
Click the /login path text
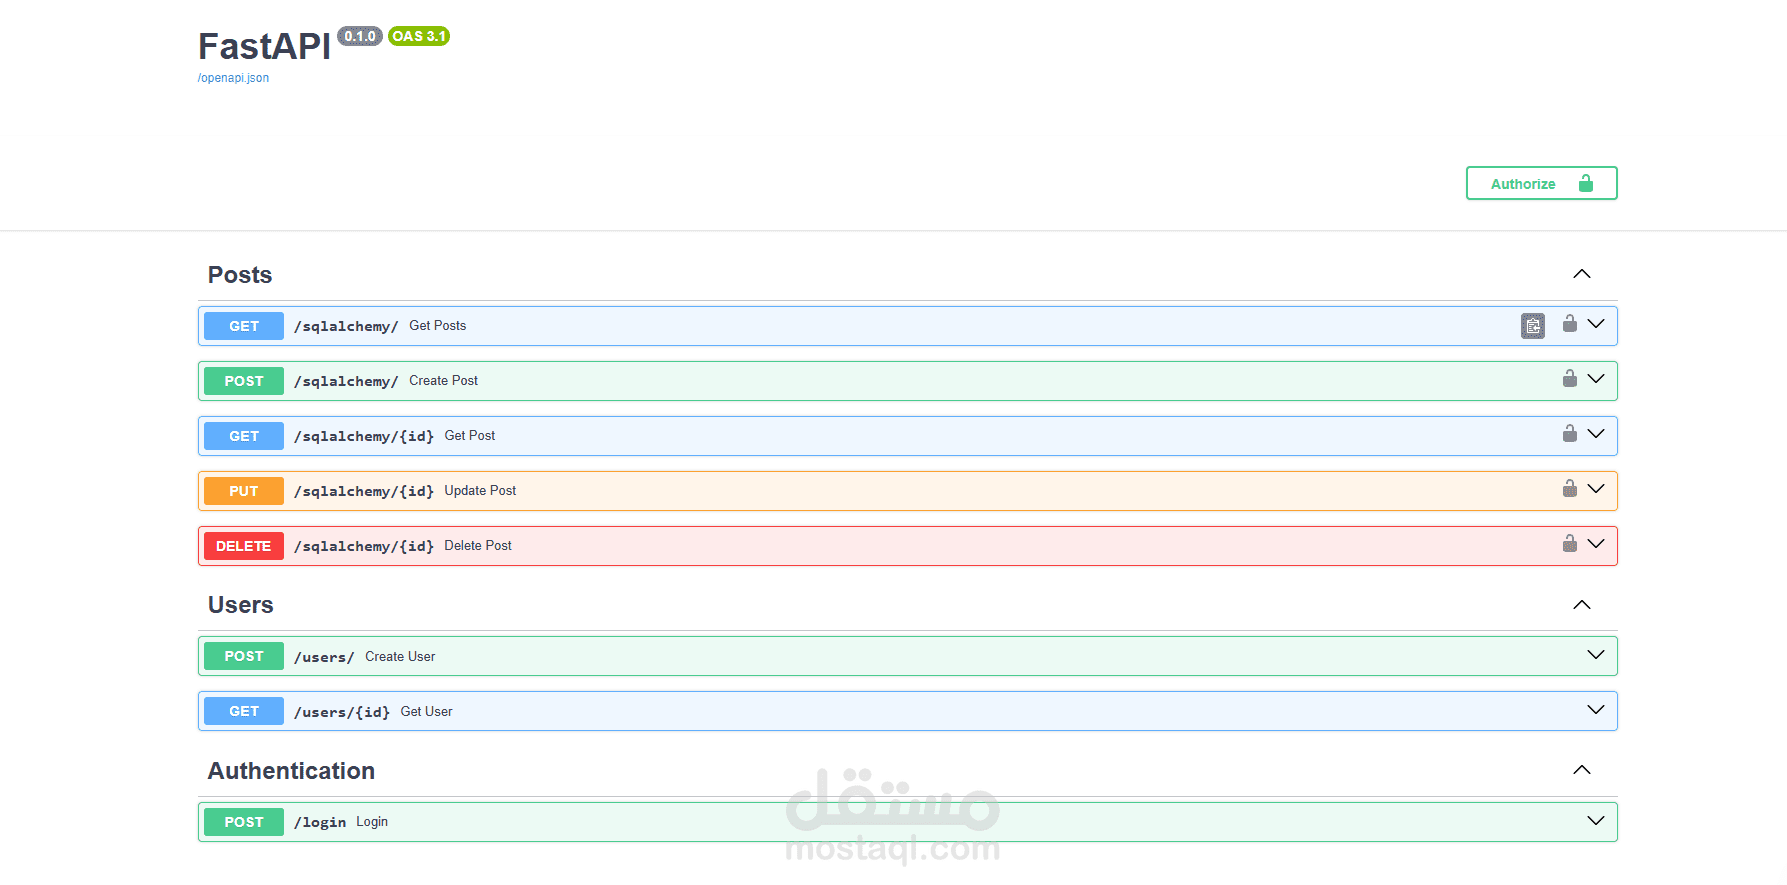click(320, 822)
